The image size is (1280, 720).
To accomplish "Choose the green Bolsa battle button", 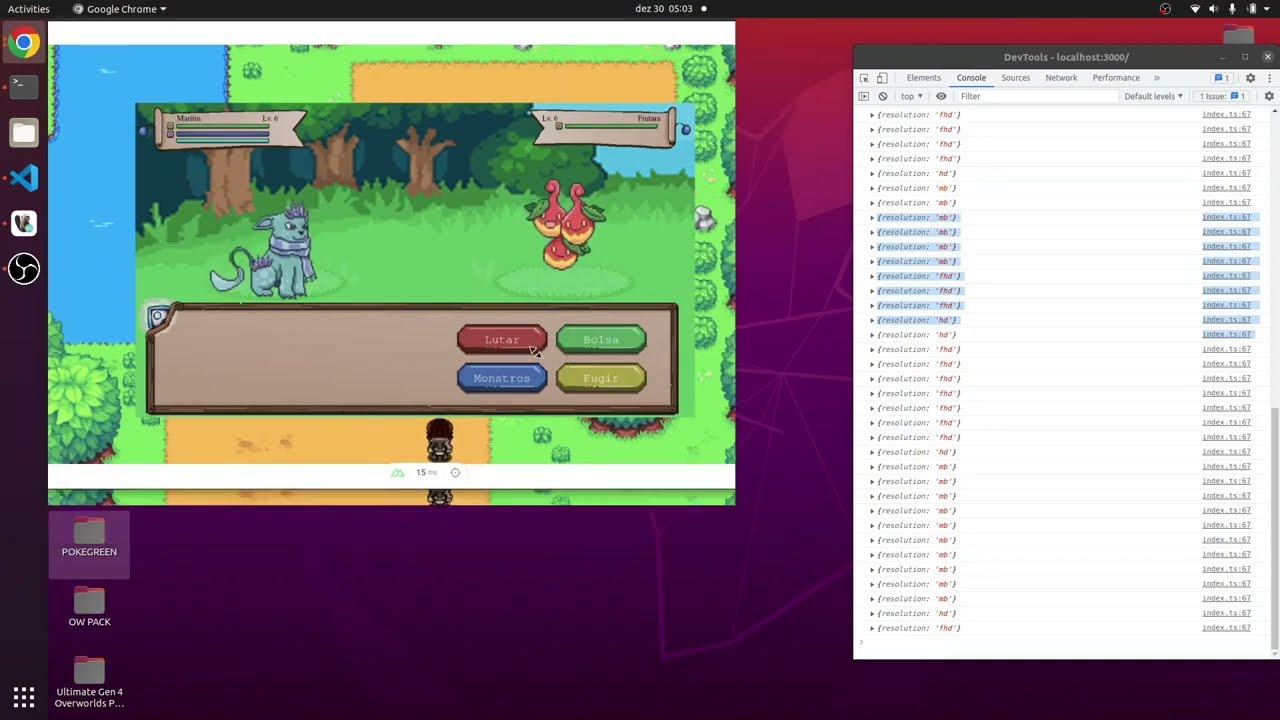I will click(601, 340).
